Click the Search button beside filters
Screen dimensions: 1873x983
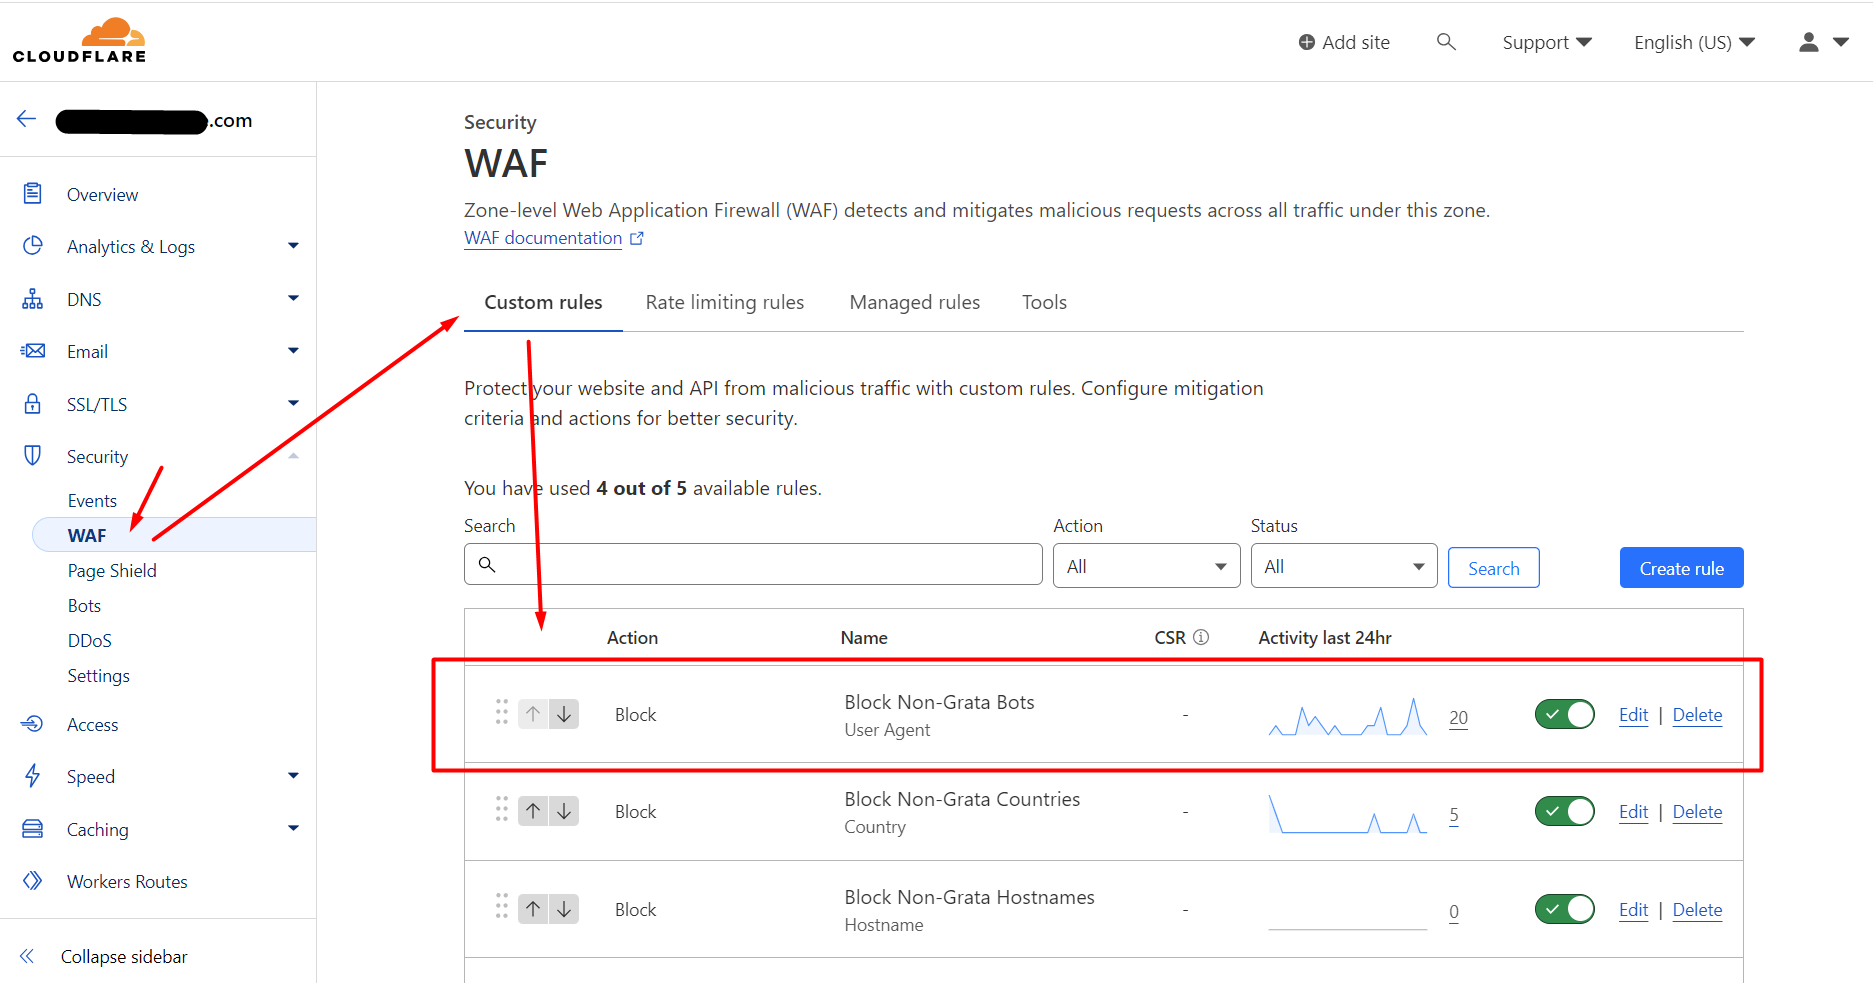tap(1493, 568)
